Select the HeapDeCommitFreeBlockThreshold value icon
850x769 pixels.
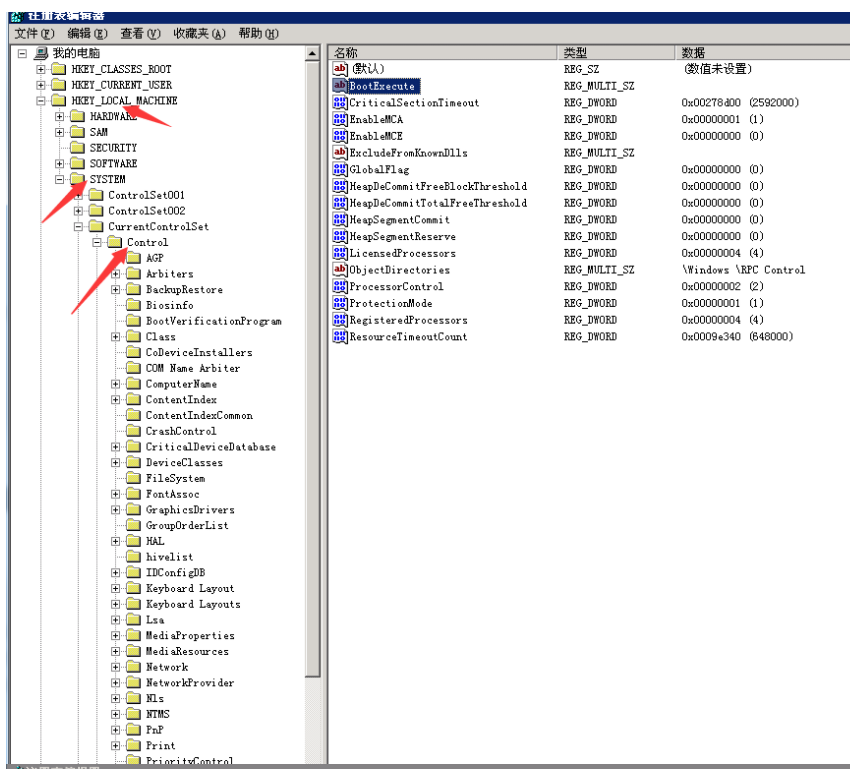pyautogui.click(x=340, y=186)
